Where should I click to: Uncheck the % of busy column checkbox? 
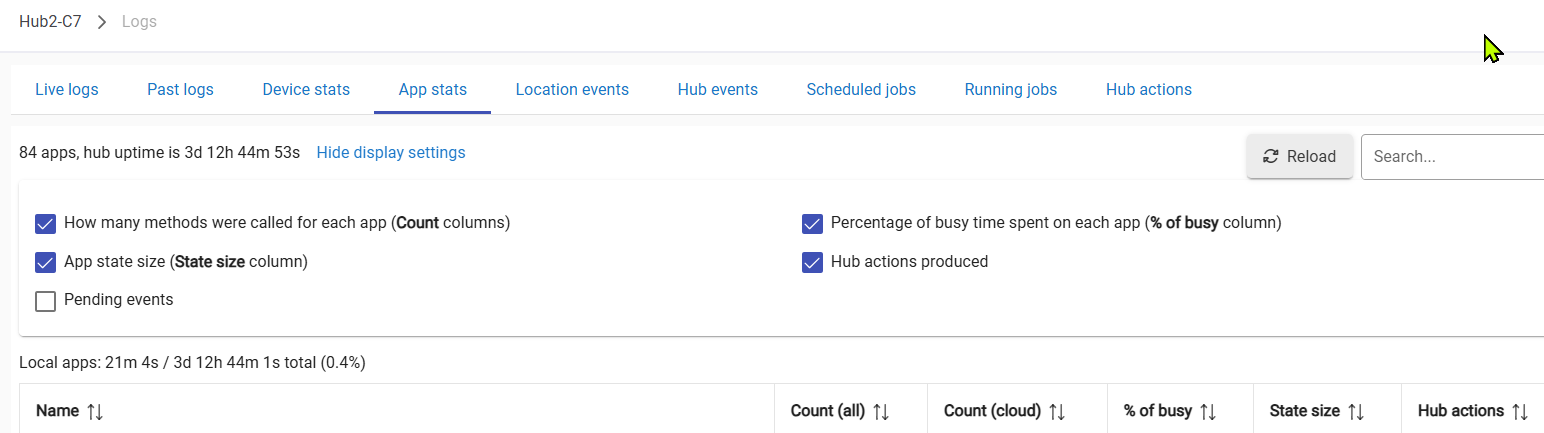(812, 223)
